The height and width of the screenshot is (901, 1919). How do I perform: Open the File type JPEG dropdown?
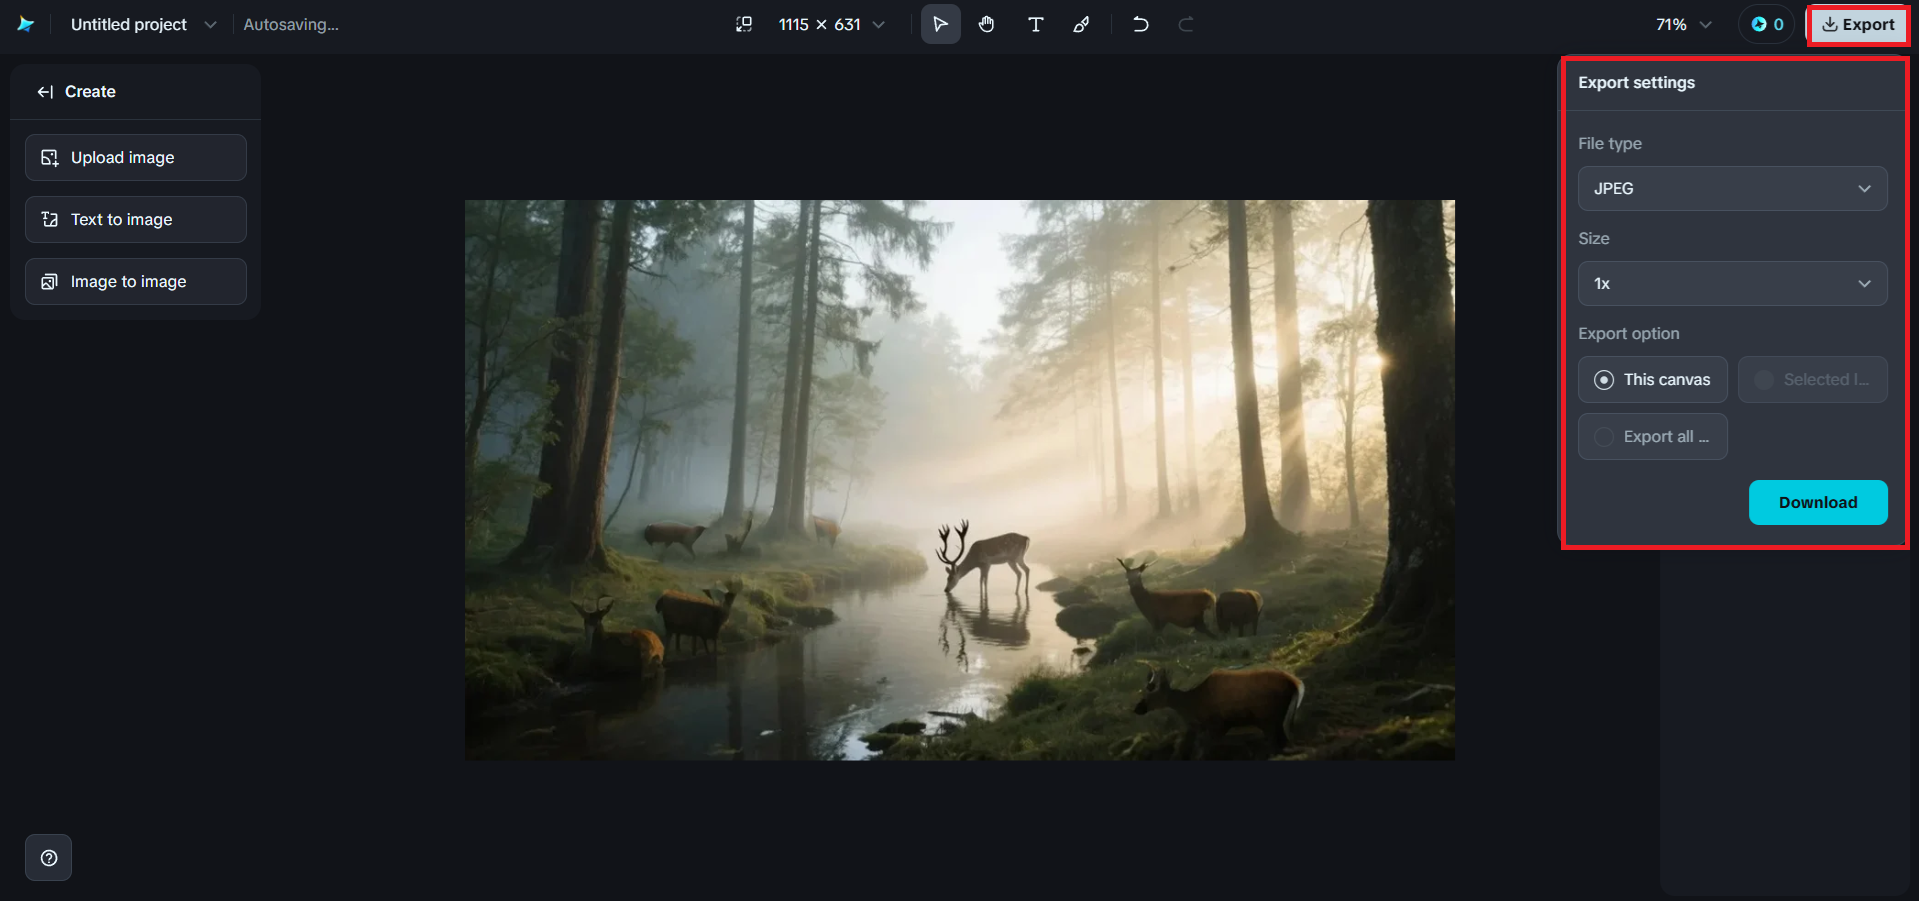point(1731,188)
